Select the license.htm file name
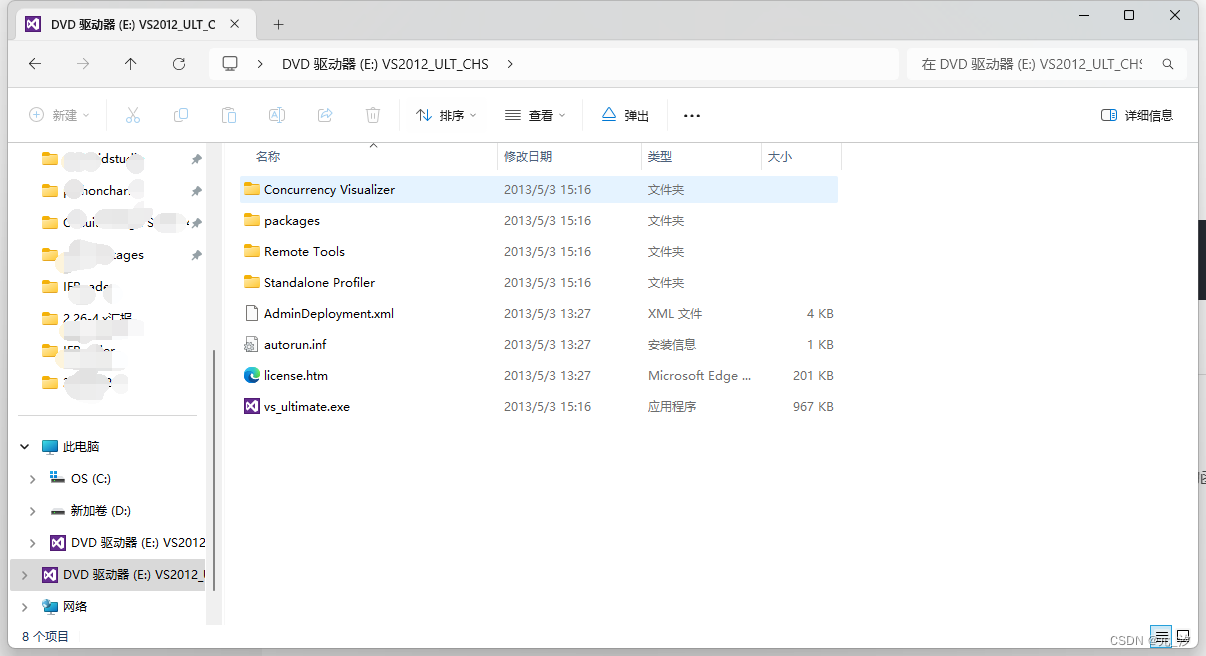The height and width of the screenshot is (656, 1206). 296,375
